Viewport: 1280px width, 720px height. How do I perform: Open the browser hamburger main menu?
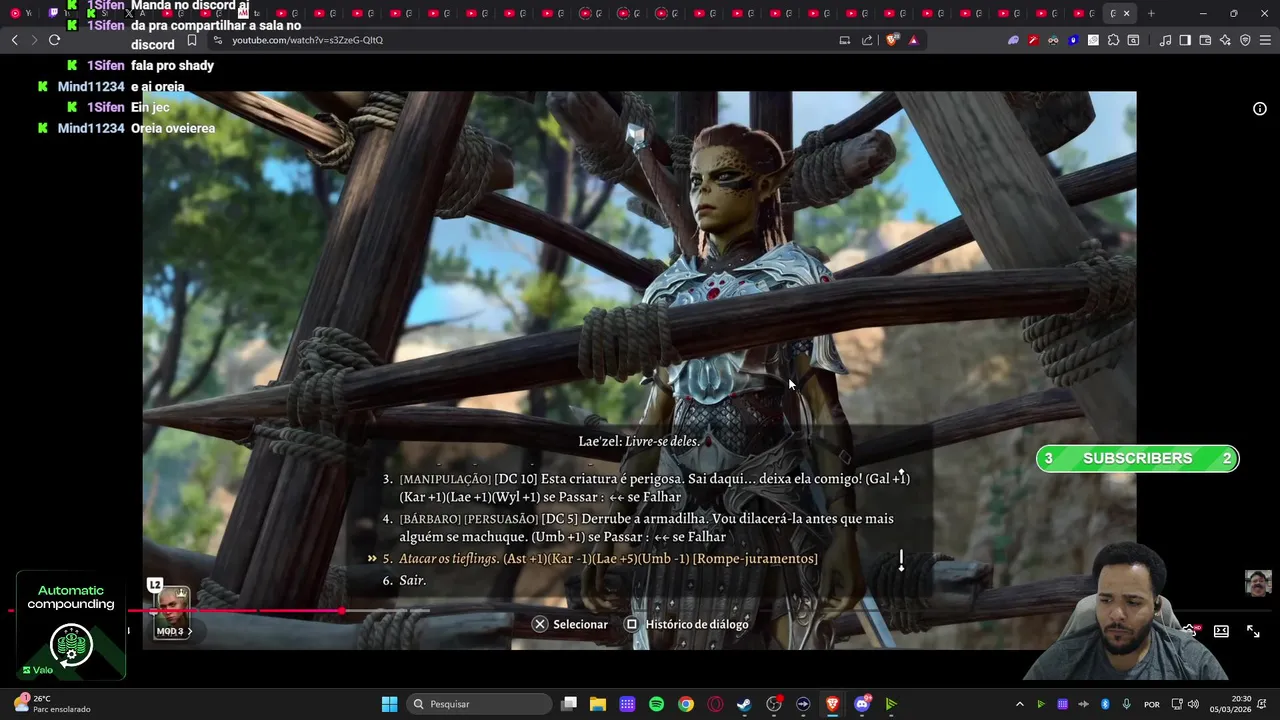(1265, 40)
